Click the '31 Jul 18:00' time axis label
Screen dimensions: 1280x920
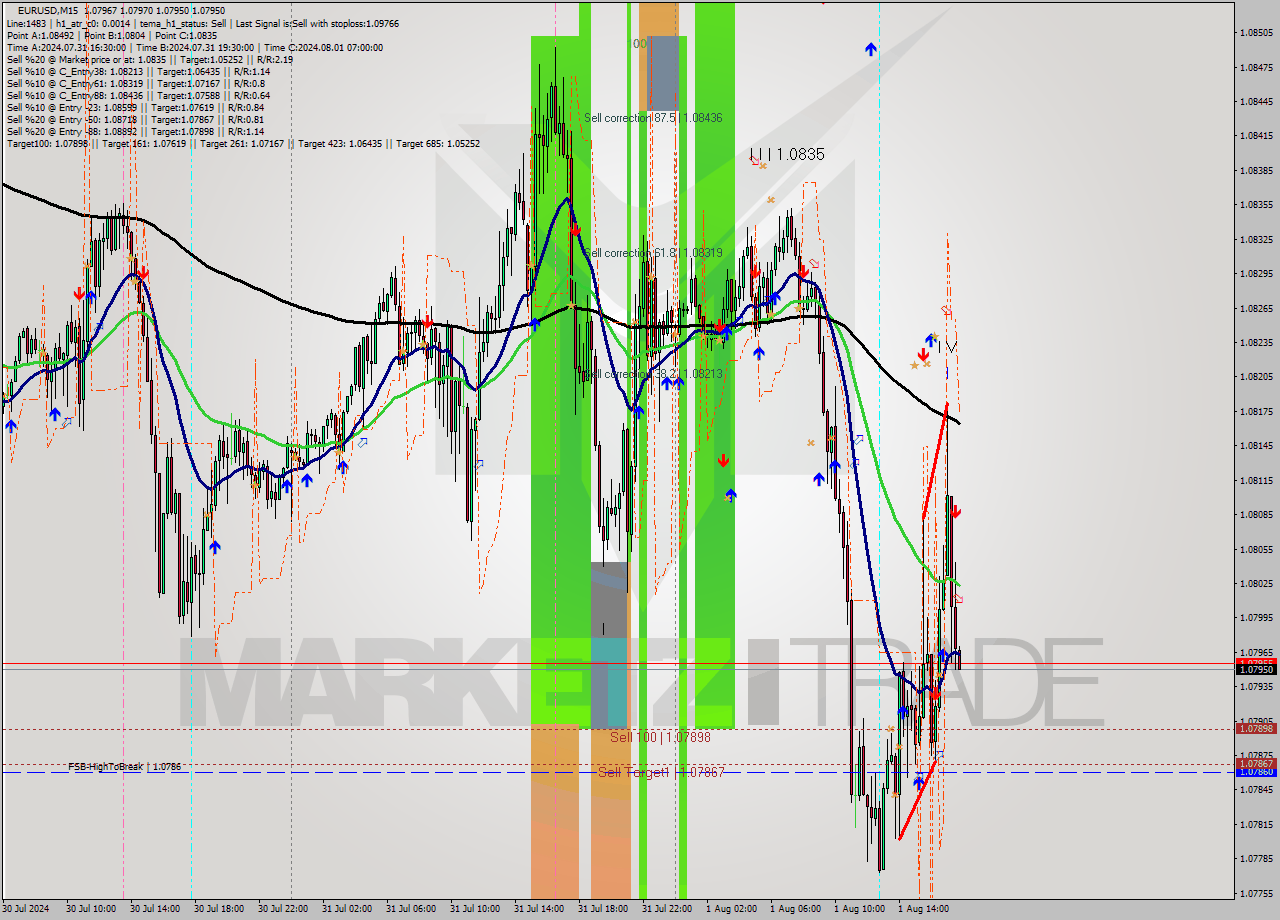(604, 909)
